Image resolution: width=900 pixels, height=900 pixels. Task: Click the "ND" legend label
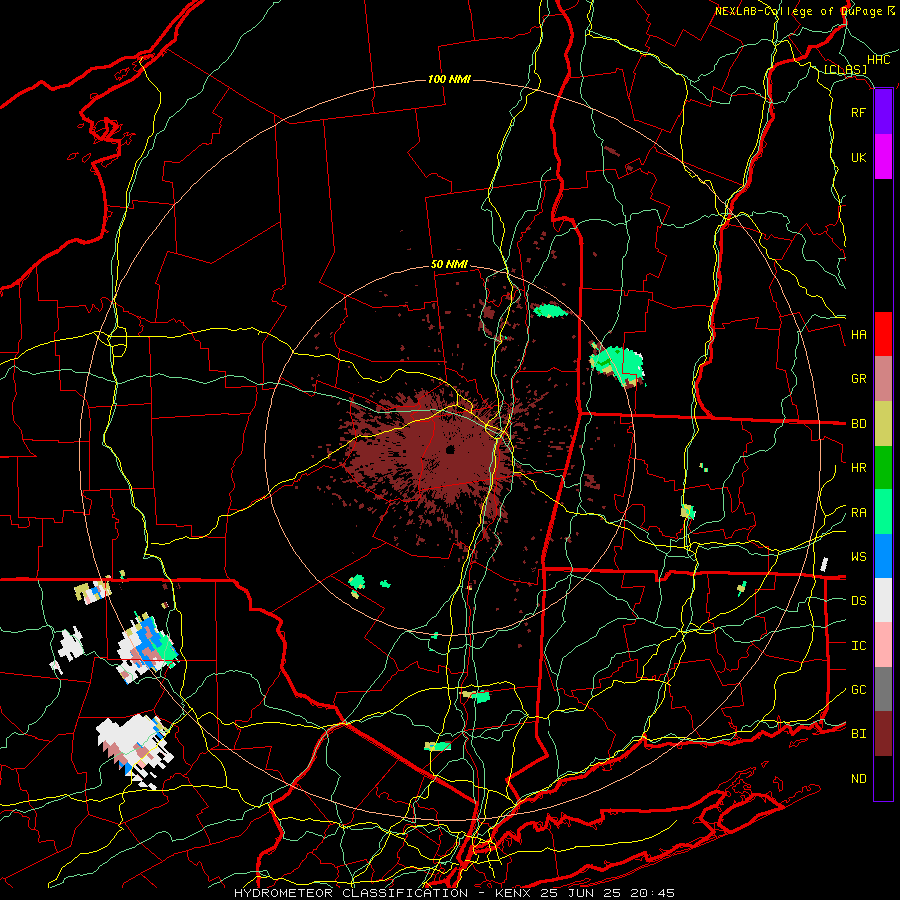coord(859,779)
